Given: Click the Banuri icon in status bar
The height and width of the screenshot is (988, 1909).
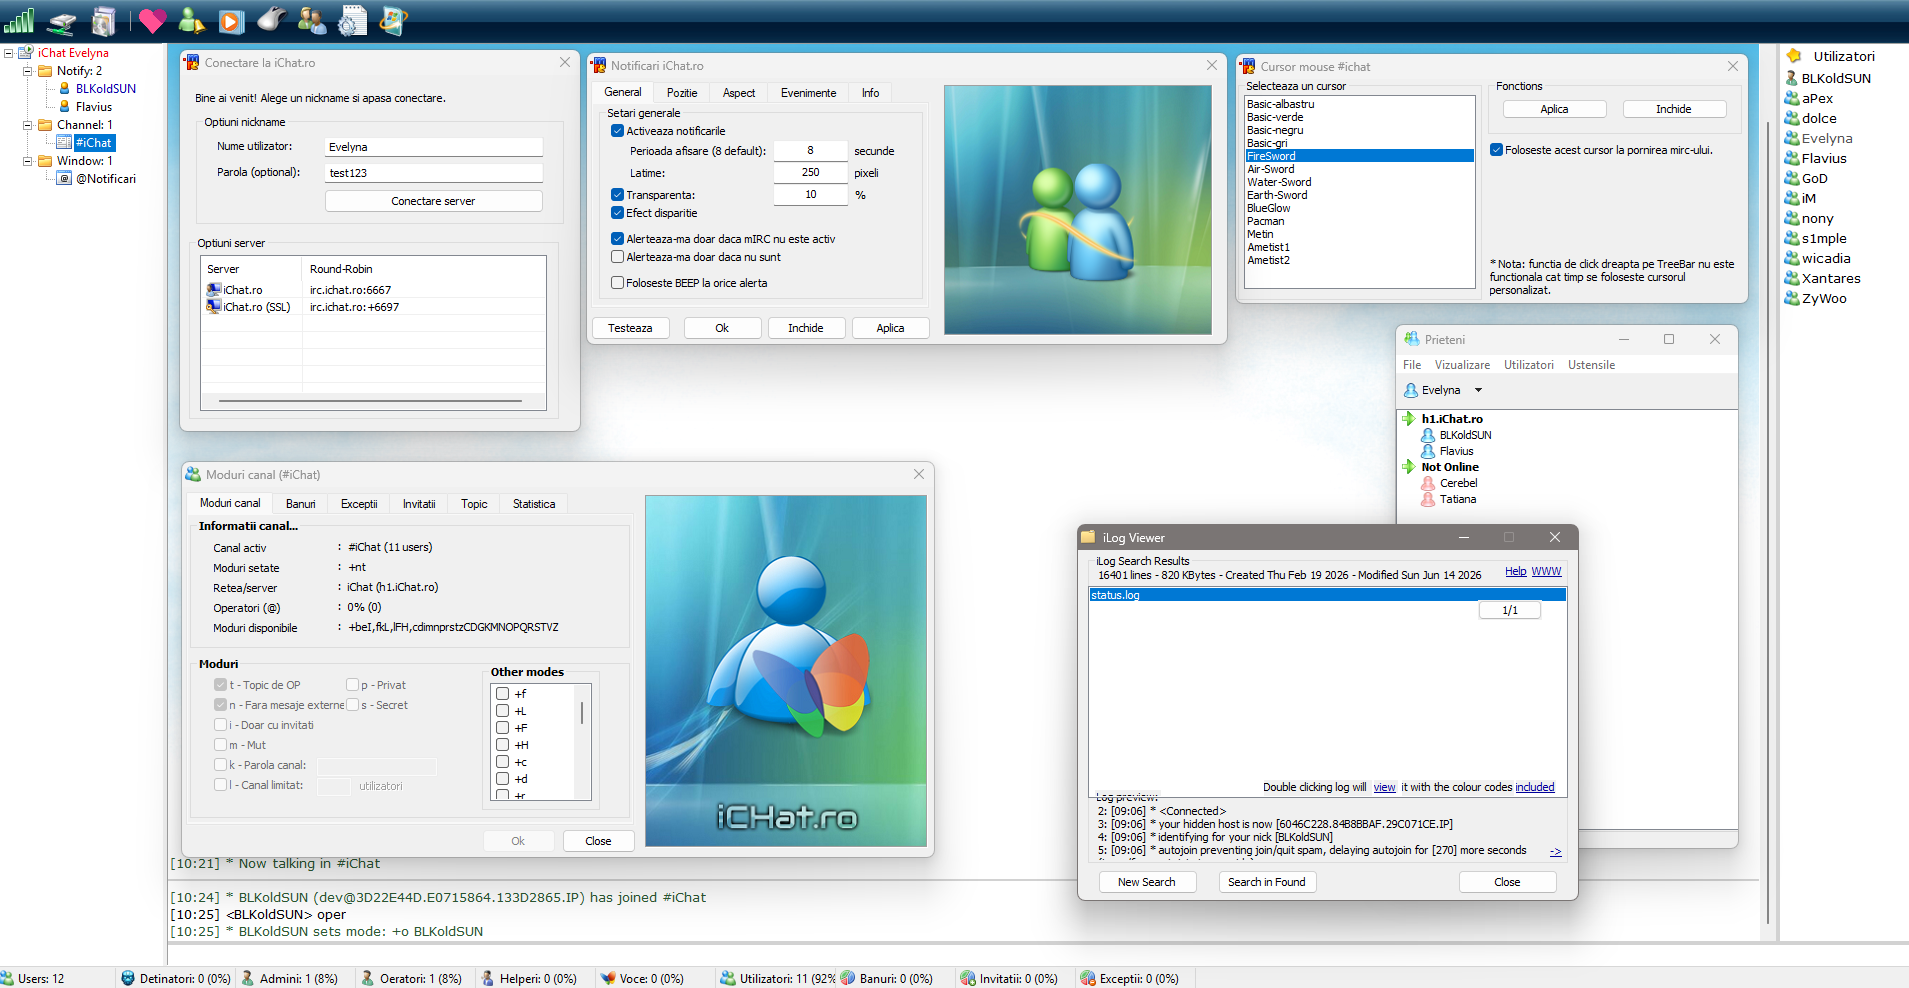Looking at the screenshot, I should point(847,978).
